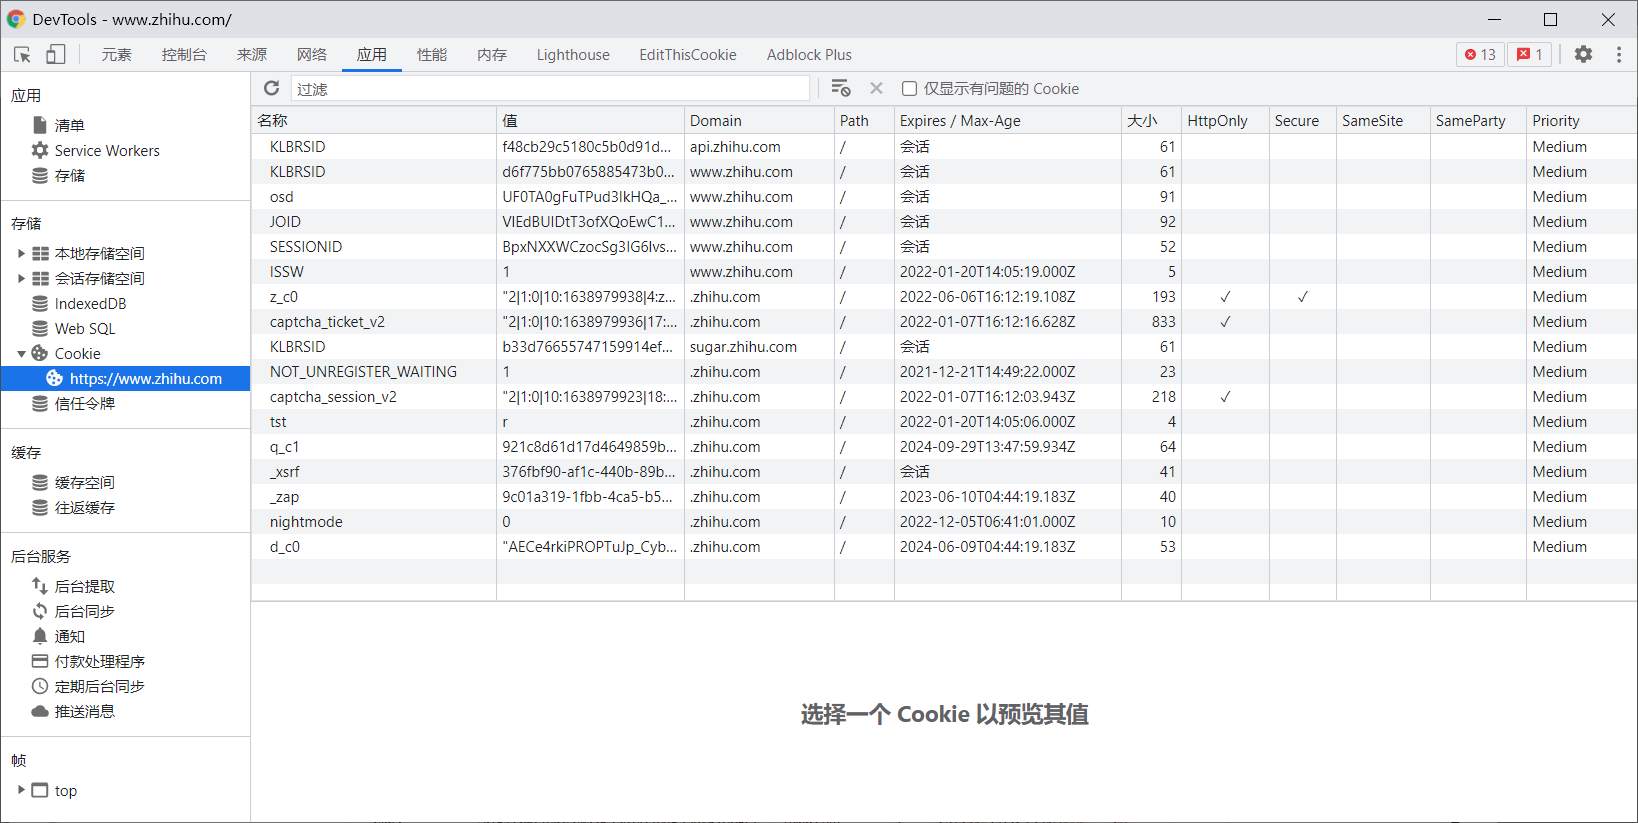1638x823 pixels.
Task: Select the q_c1 cookie row
Action: click(x=944, y=446)
